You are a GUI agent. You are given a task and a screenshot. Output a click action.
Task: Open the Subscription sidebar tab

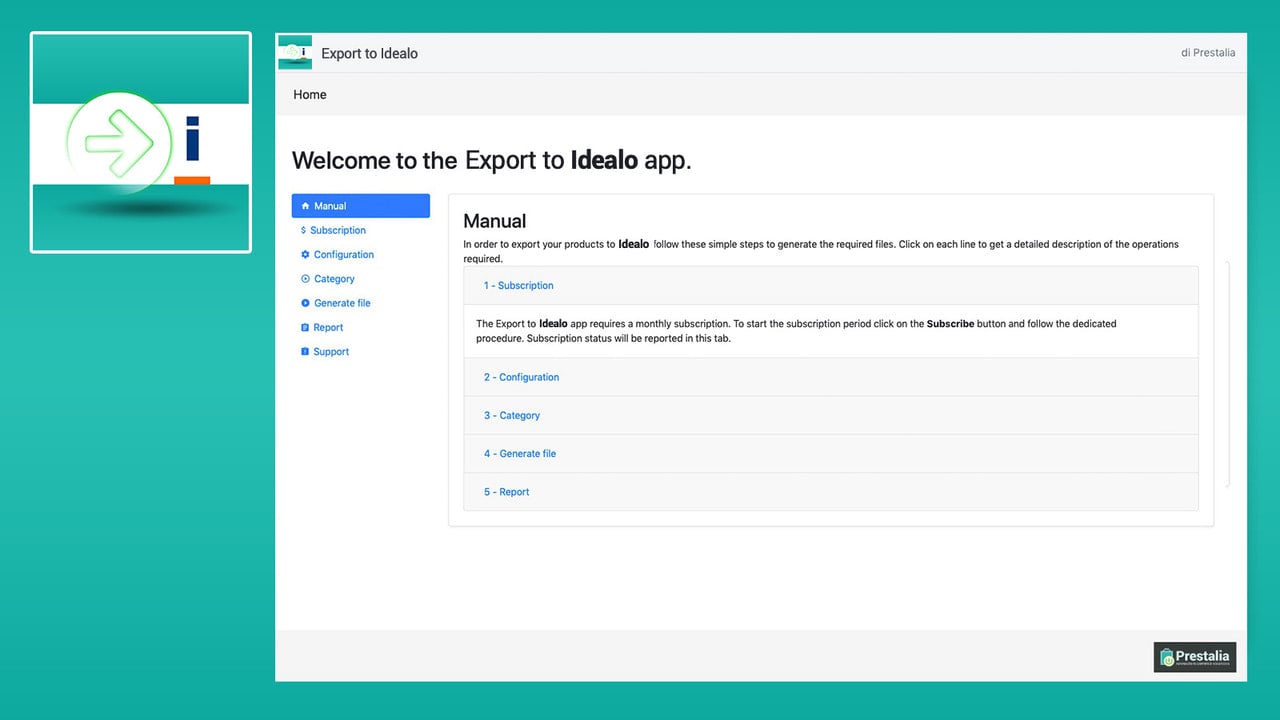pos(361,230)
